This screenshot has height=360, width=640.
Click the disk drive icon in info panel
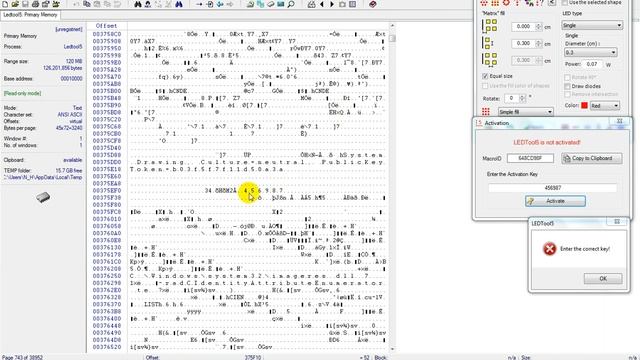(x=43, y=198)
